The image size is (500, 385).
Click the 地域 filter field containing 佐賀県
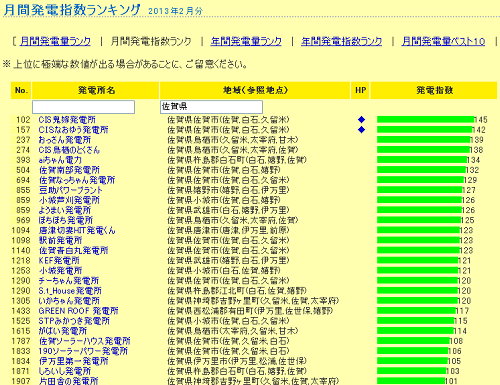[211, 107]
